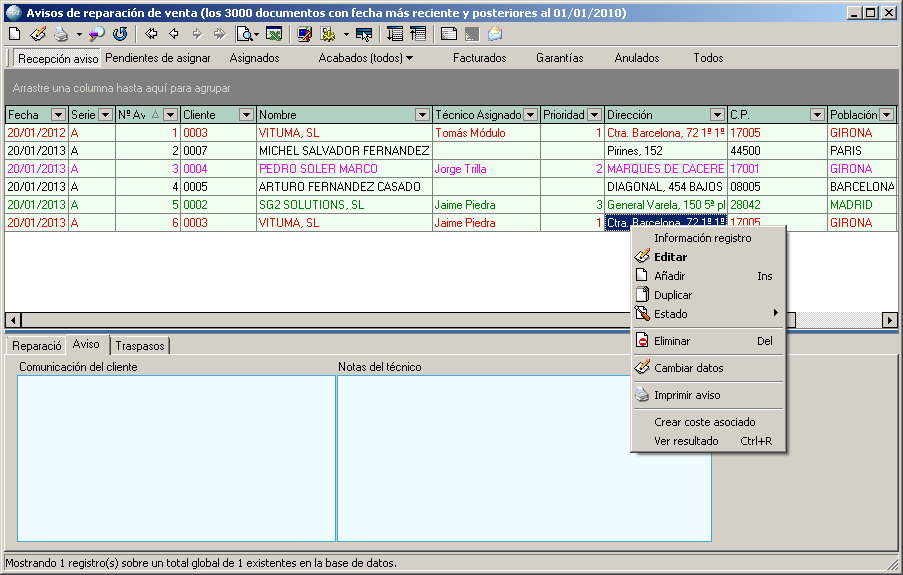Click the mail envelope toolbar icon

(x=495, y=34)
